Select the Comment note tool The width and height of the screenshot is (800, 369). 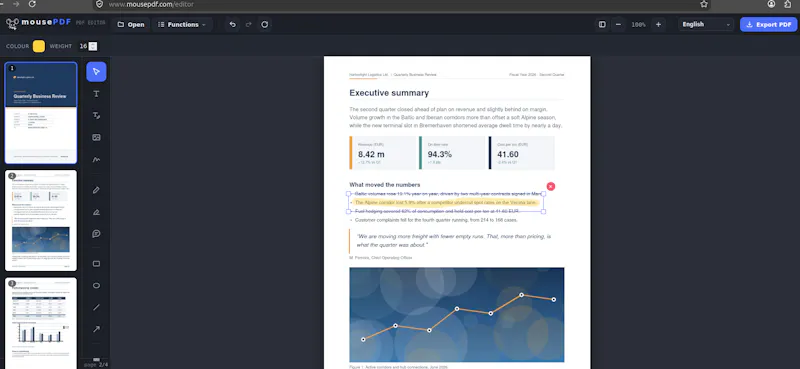pyautogui.click(x=96, y=234)
